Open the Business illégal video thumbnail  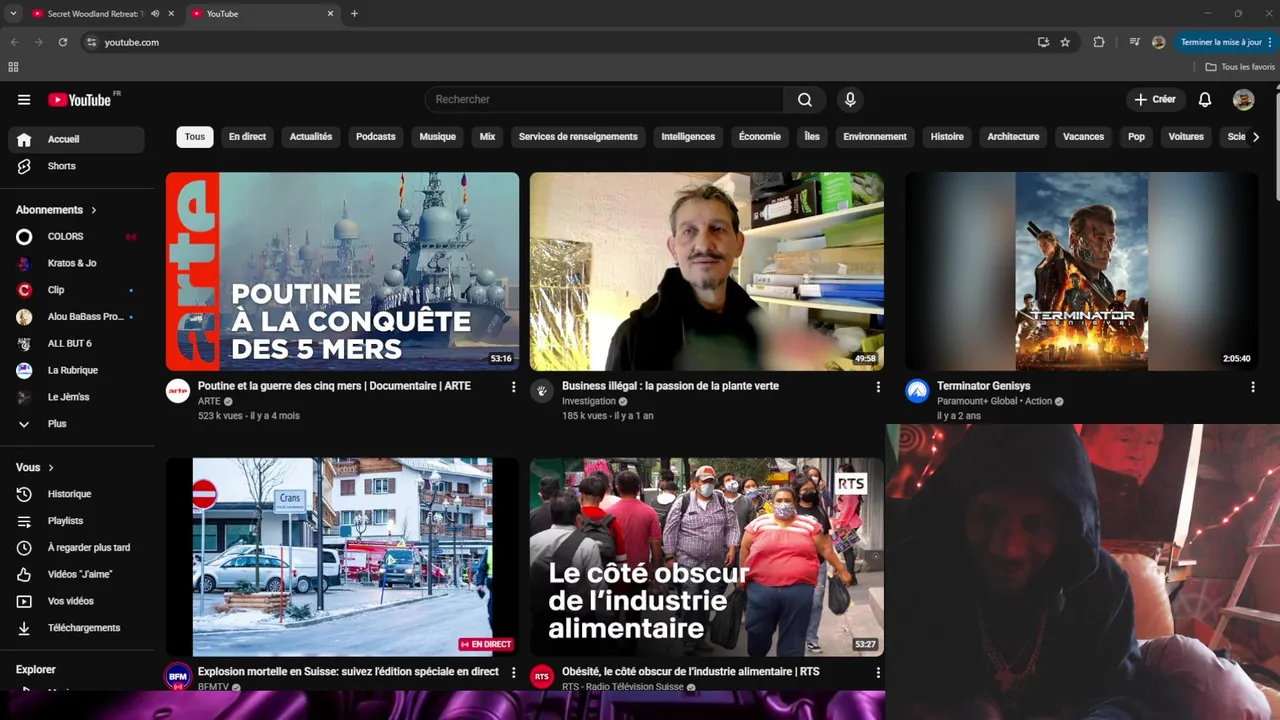[707, 271]
